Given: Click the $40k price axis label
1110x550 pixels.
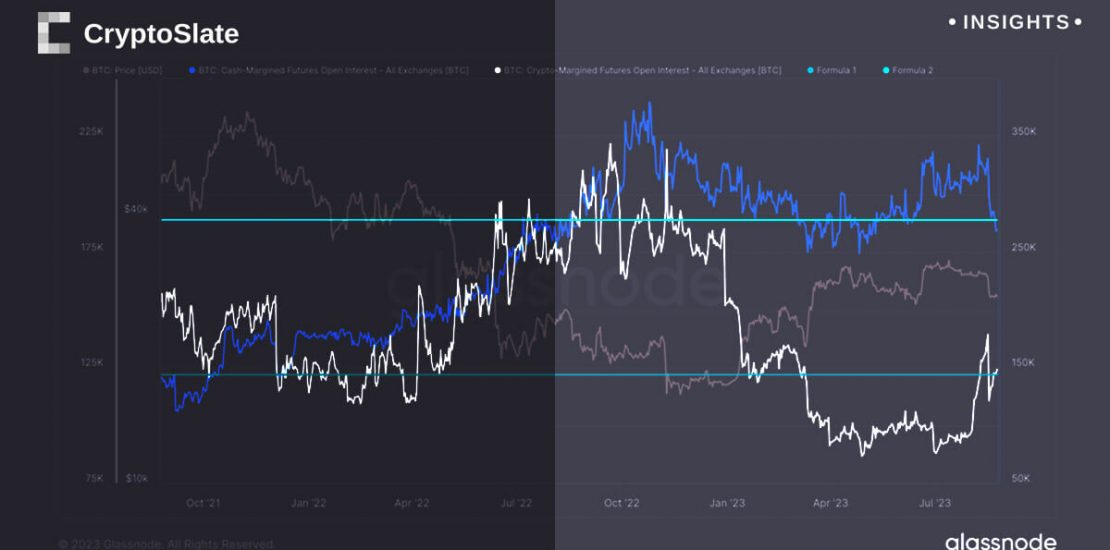Looking at the screenshot, I should (x=135, y=209).
